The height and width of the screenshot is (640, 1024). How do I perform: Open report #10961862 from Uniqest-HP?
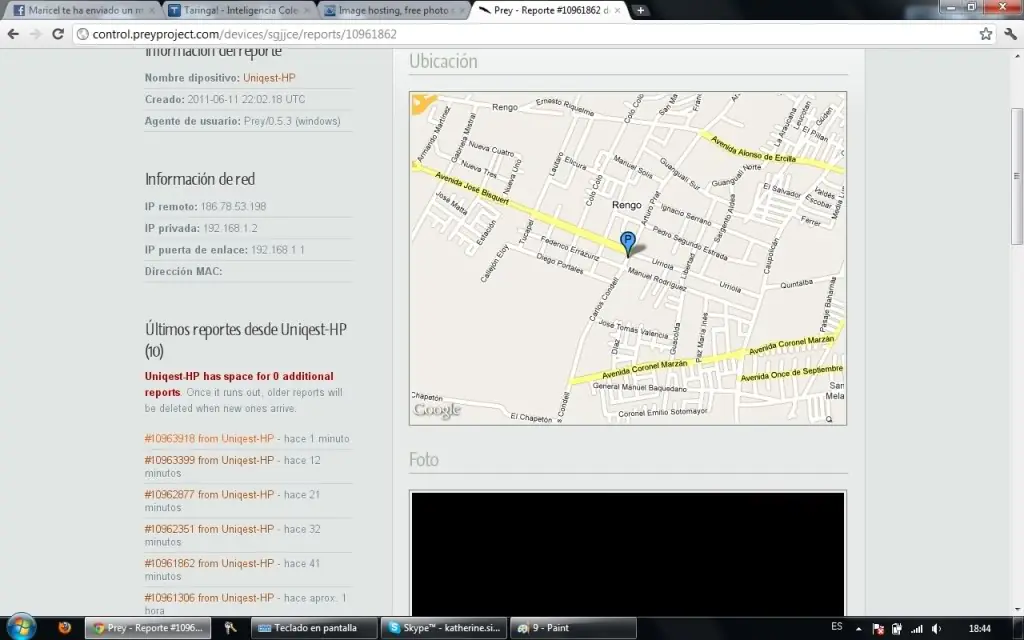pos(209,564)
